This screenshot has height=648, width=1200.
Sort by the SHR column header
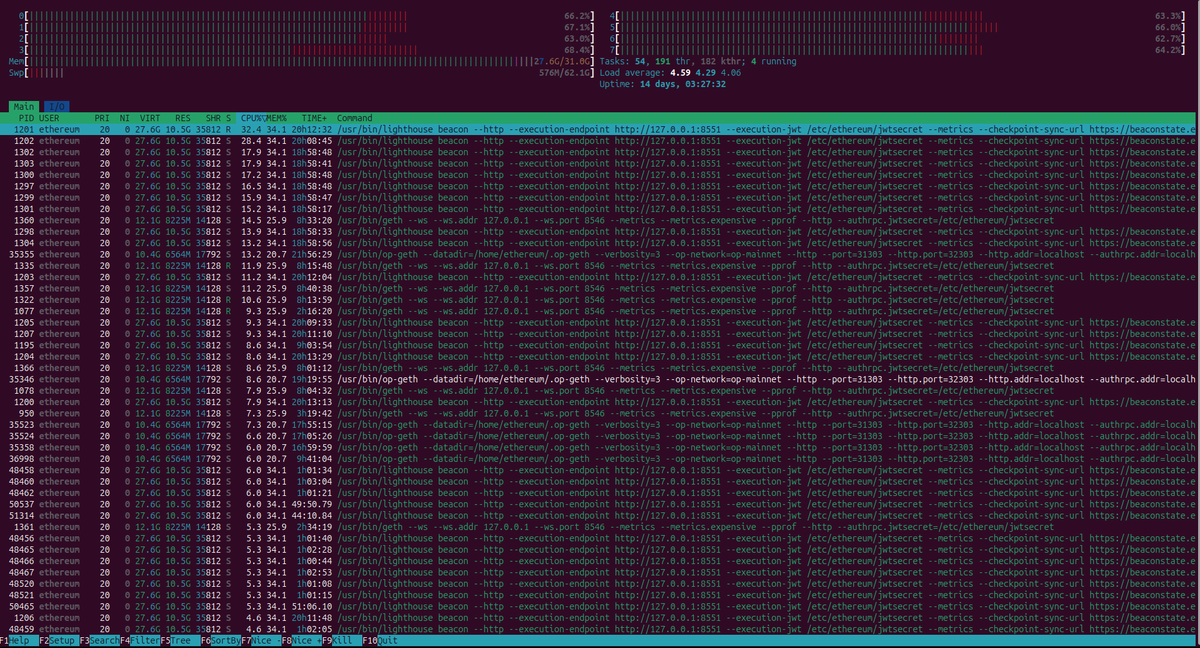click(214, 118)
